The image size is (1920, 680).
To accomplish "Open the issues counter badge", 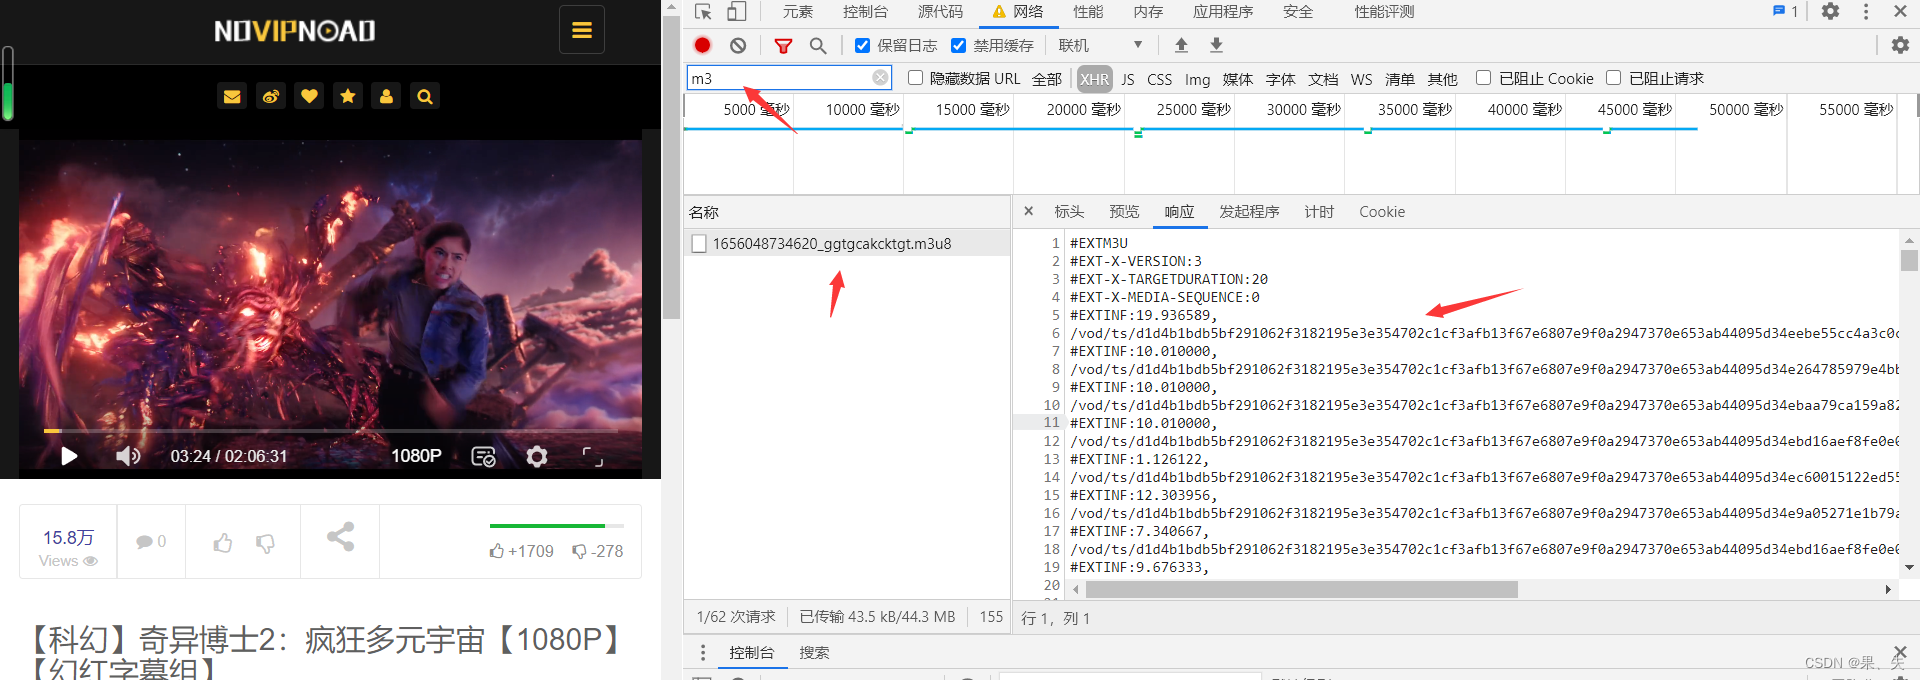I will 1785,11.
